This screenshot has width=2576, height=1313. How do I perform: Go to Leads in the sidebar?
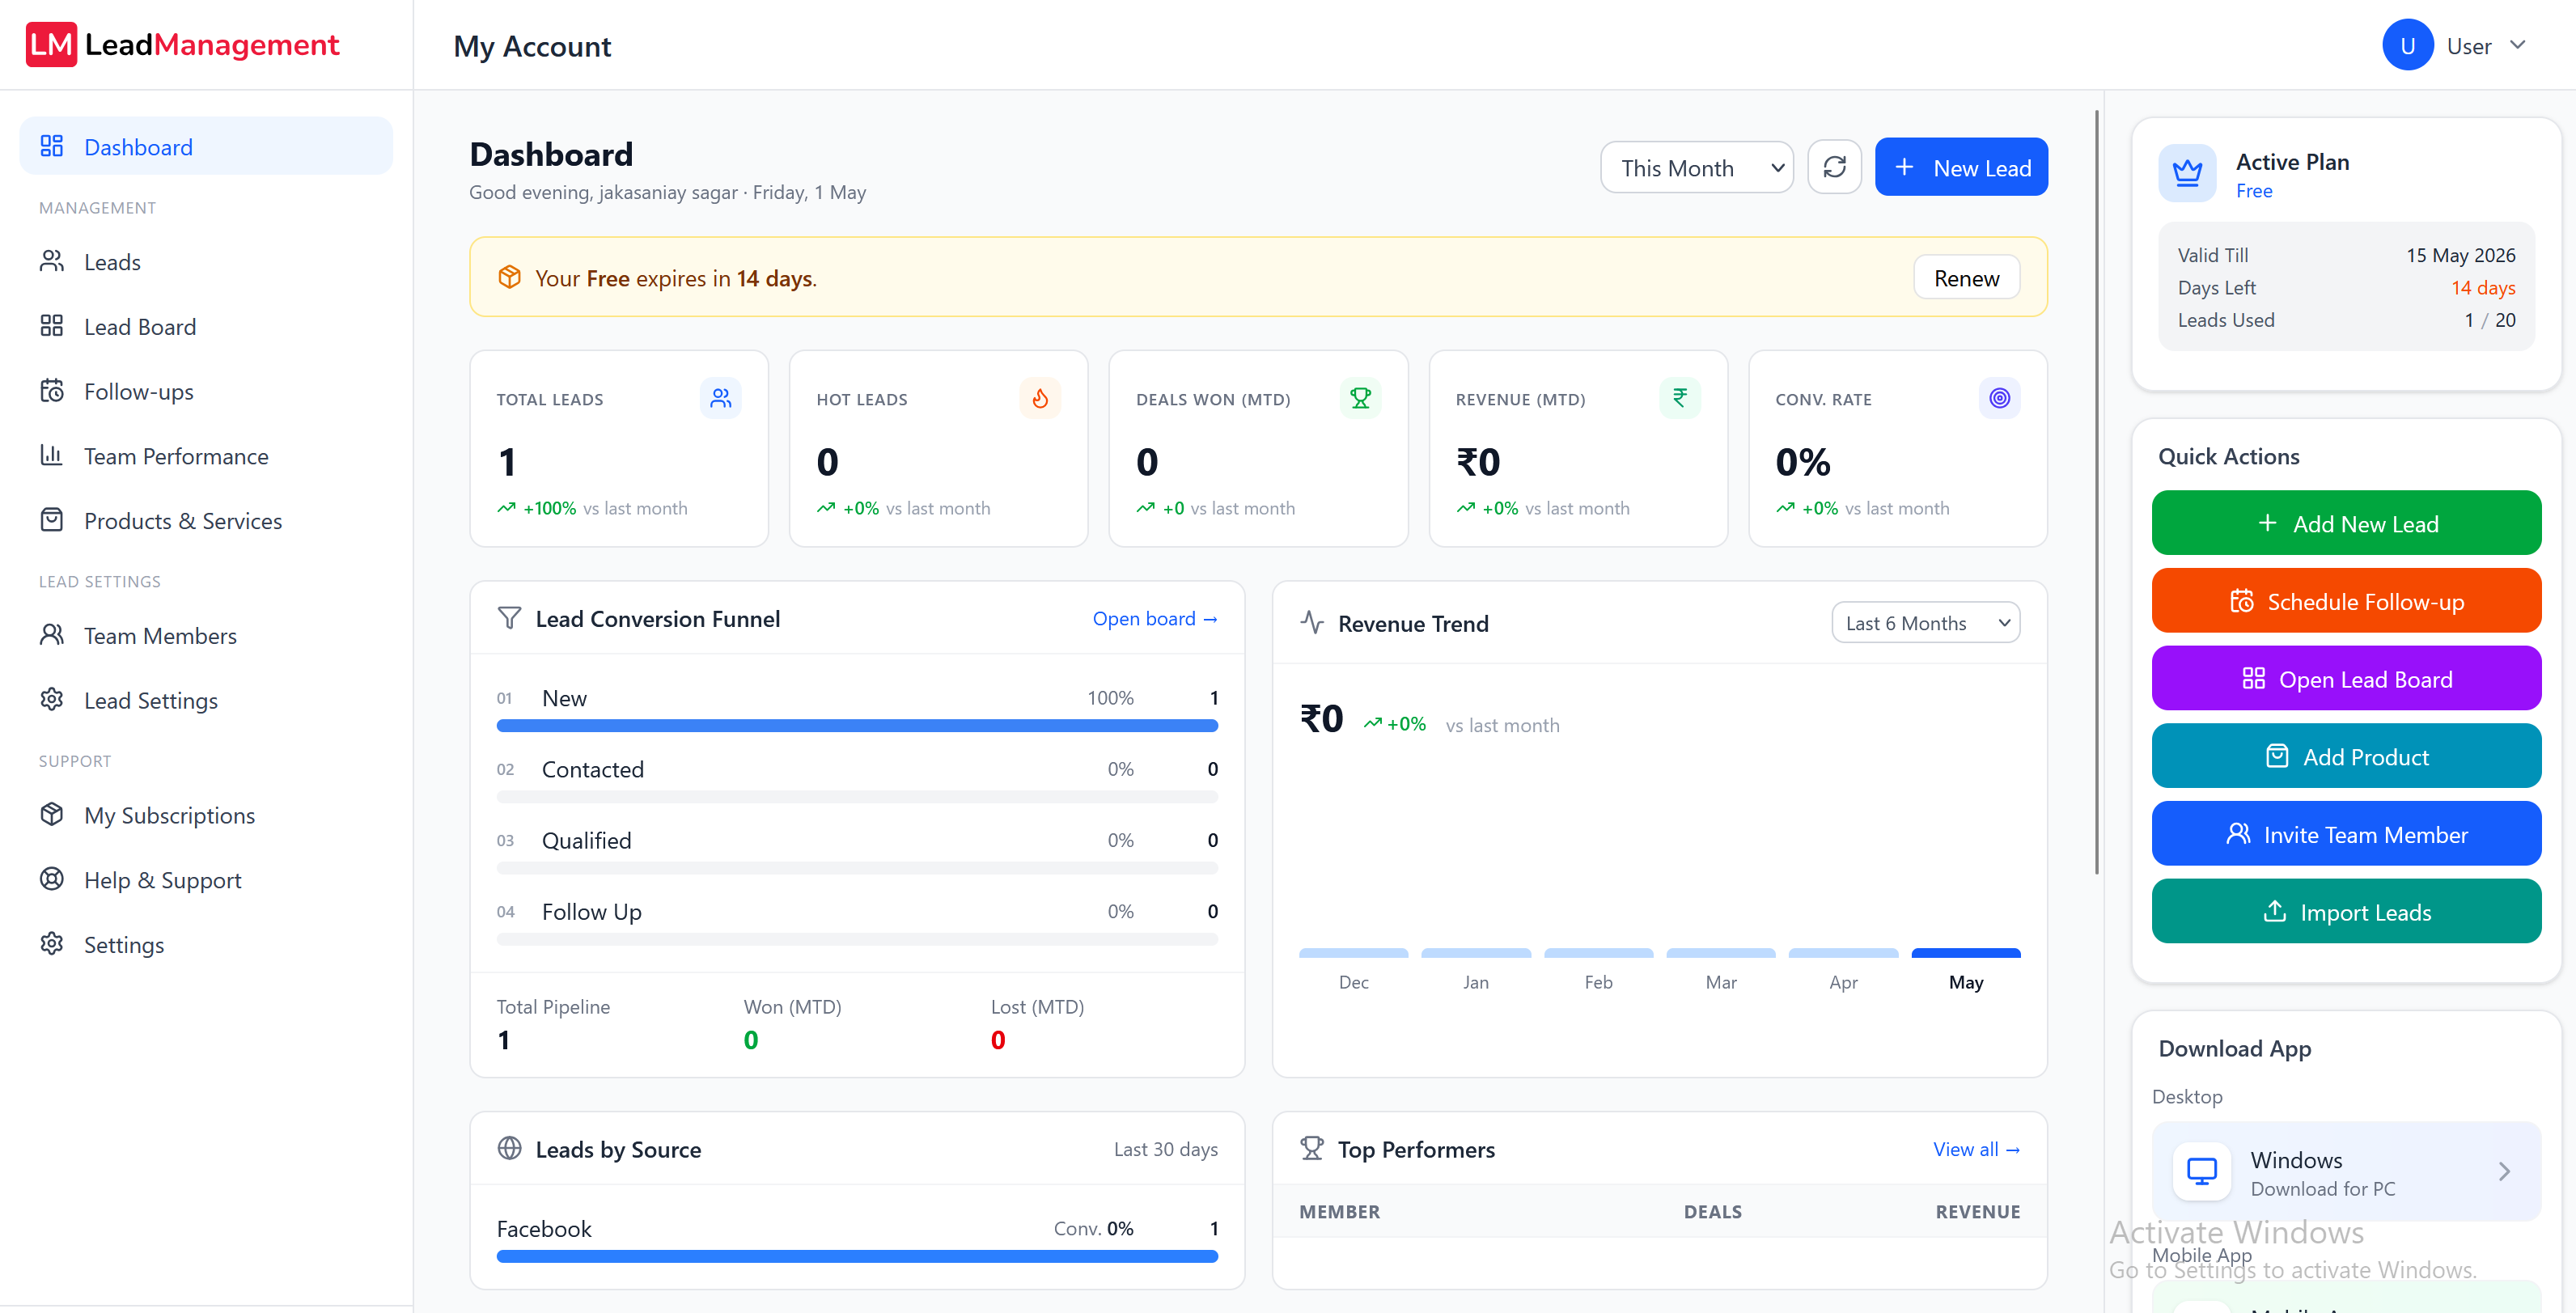(x=206, y=262)
